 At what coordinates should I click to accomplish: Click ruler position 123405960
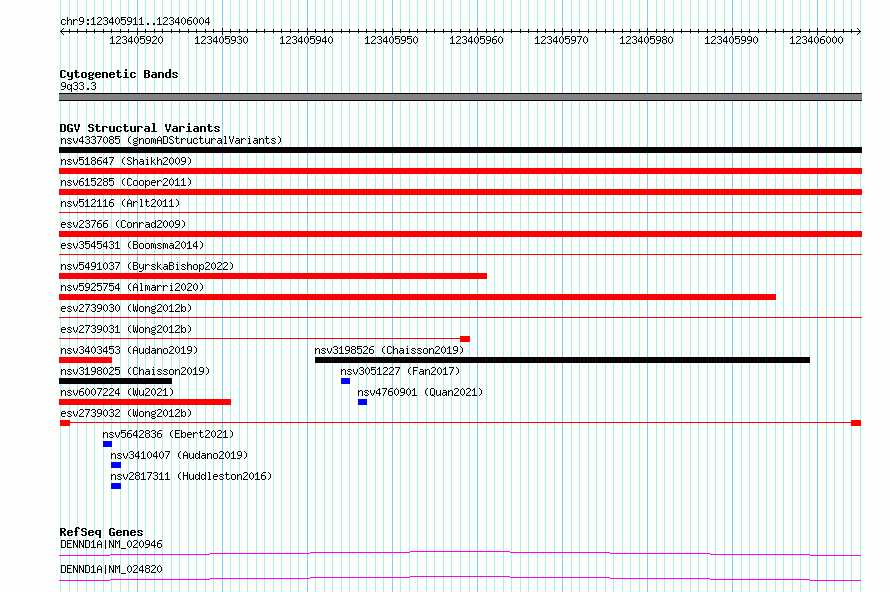476,40
